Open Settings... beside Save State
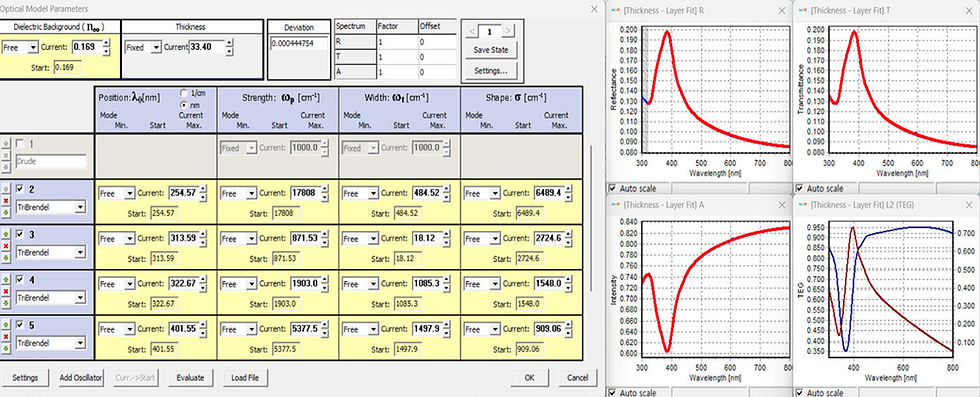Viewport: 980px width, 397px height. click(x=491, y=71)
